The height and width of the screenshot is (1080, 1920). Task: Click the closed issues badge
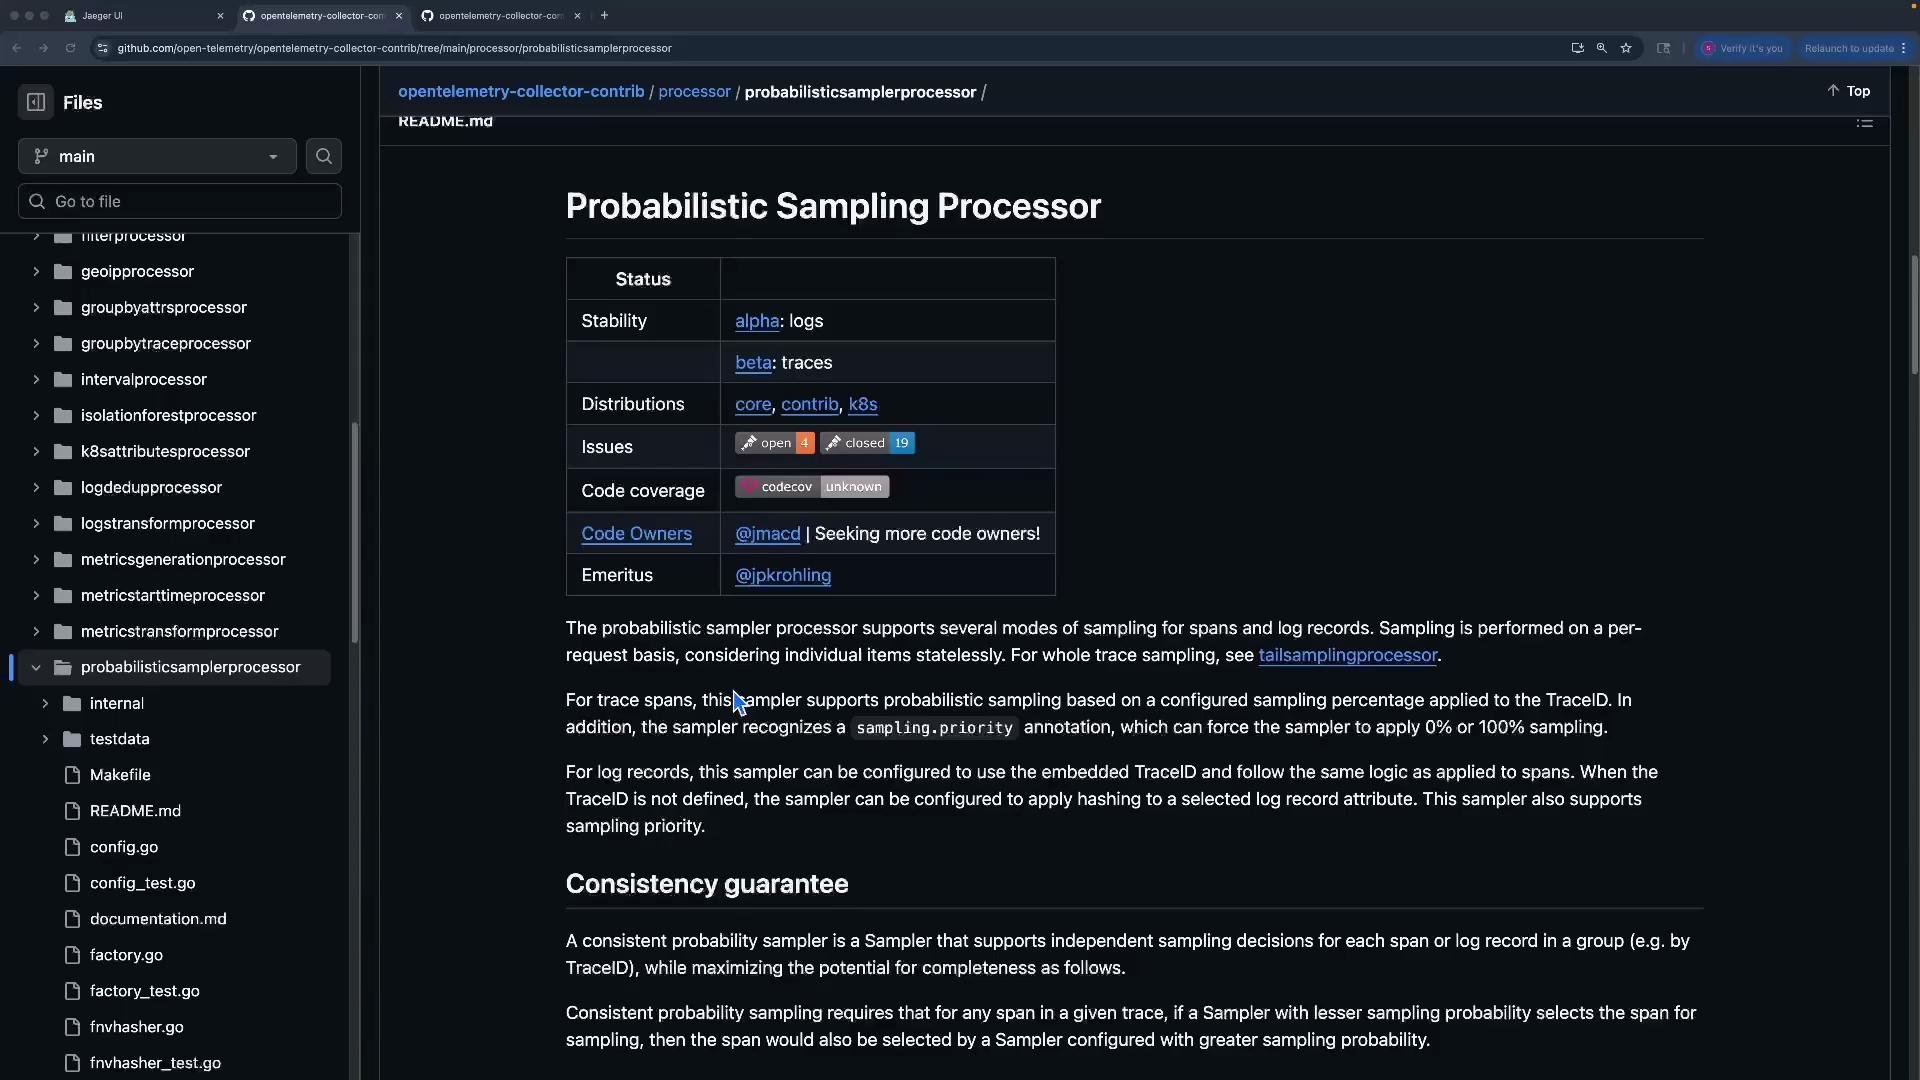pos(867,443)
